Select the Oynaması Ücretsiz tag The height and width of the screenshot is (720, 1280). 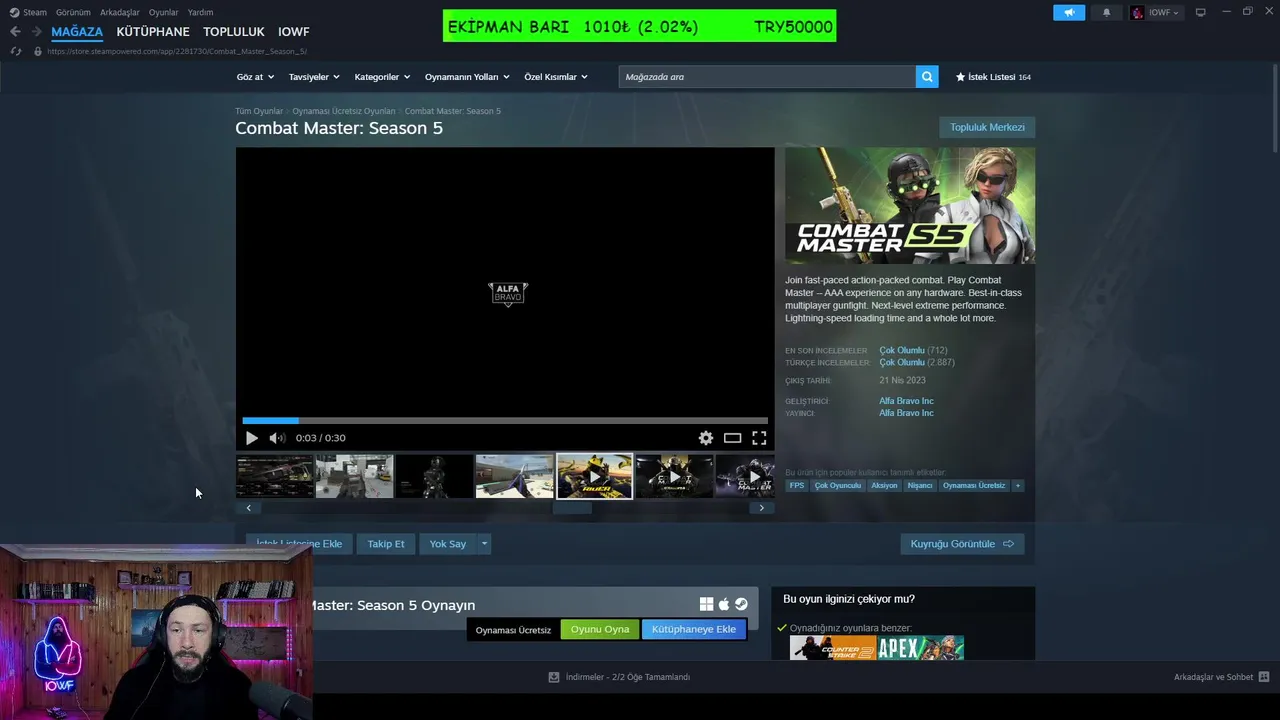coord(974,485)
